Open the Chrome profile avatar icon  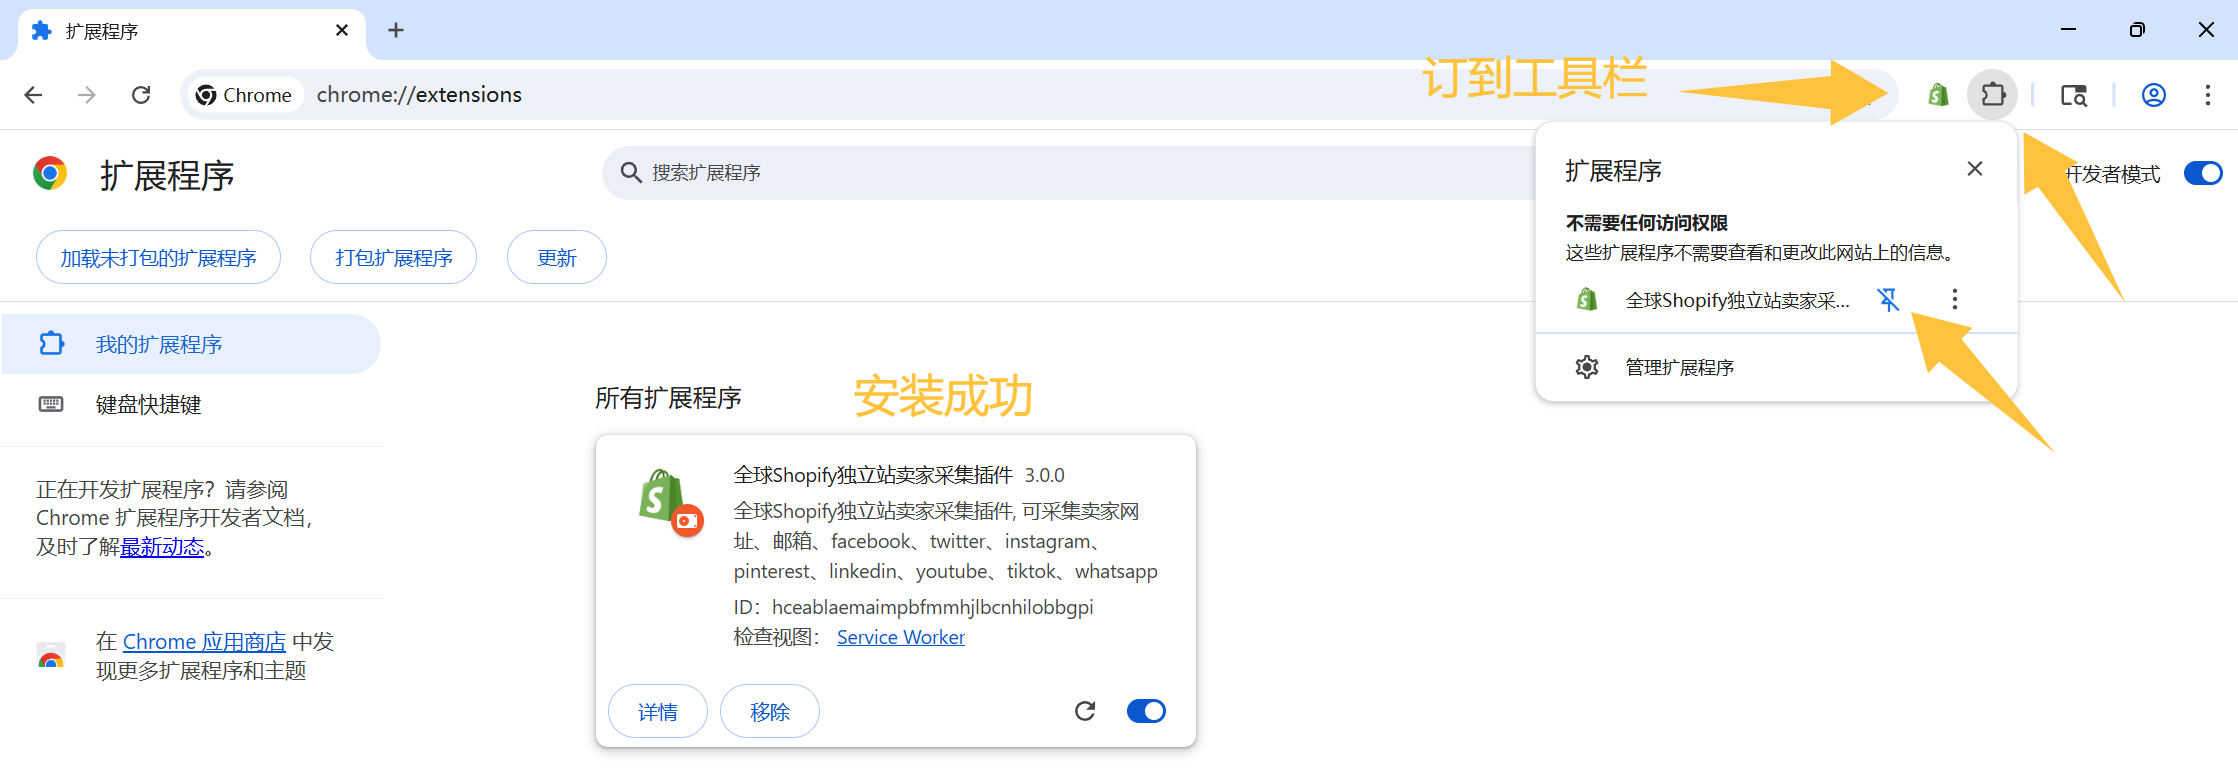point(2154,95)
